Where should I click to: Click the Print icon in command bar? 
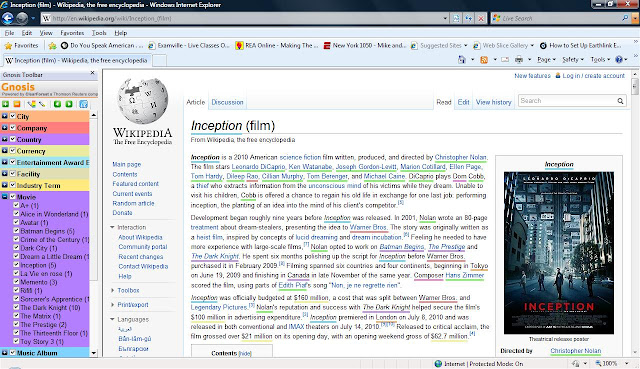click(519, 60)
